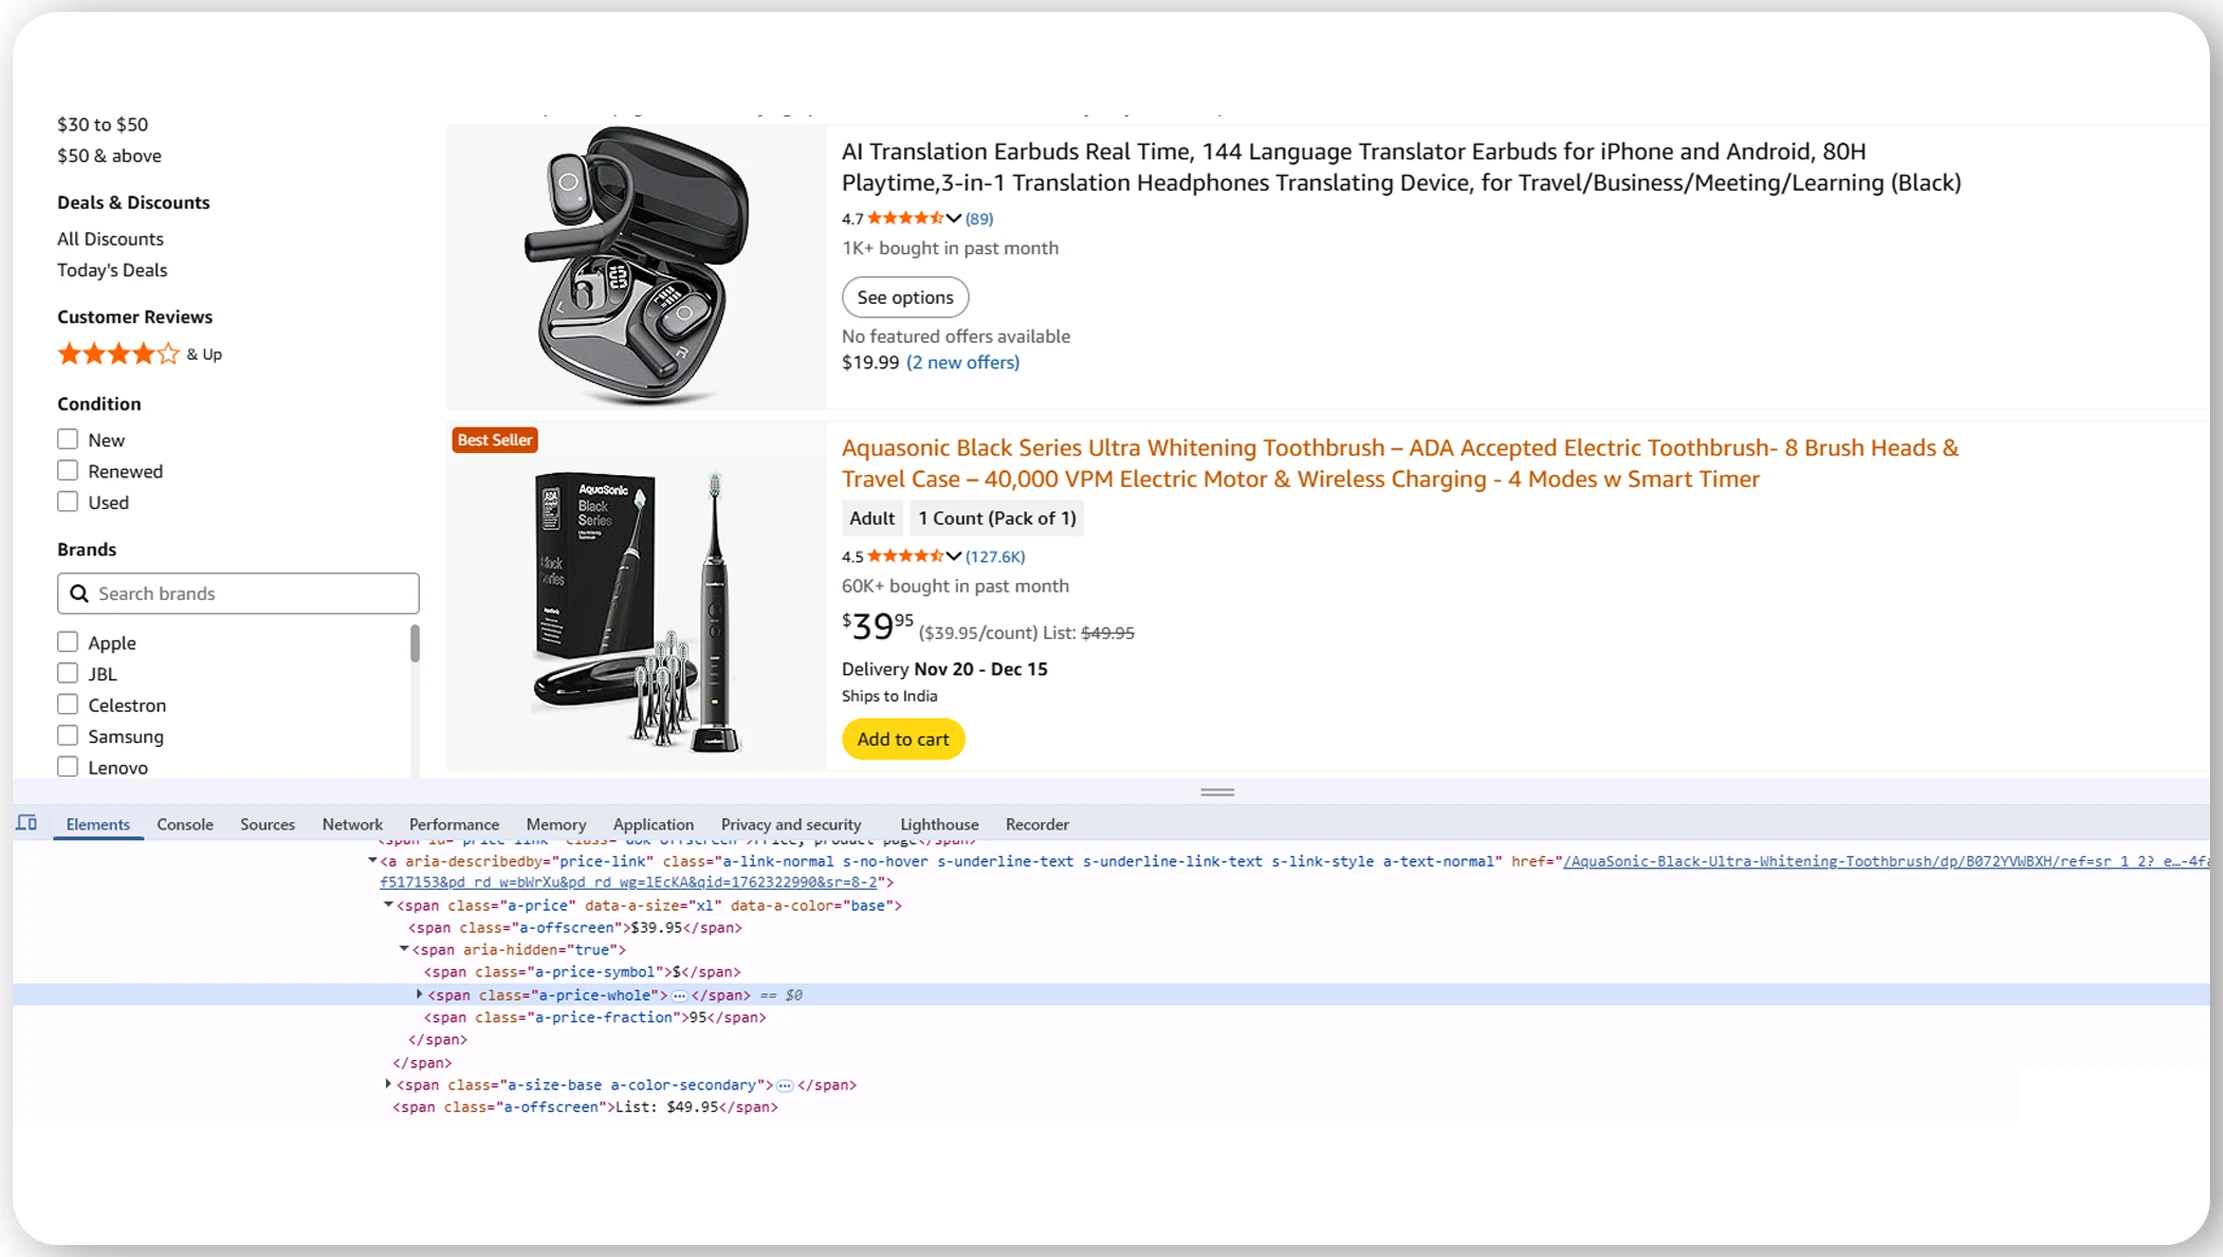Expand the ellipsis in the a-size-base span
The width and height of the screenshot is (2223, 1257).
click(x=786, y=1085)
